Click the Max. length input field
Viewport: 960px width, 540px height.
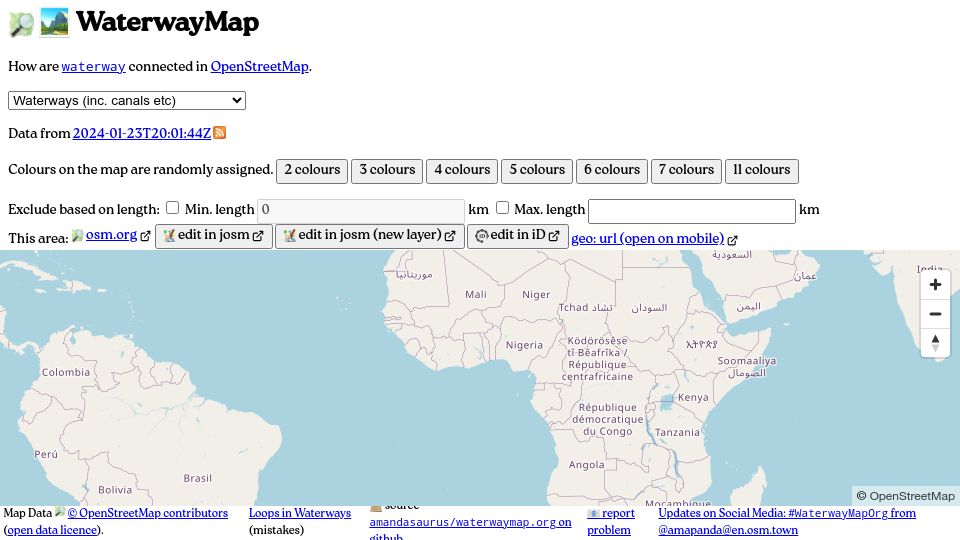(692, 211)
